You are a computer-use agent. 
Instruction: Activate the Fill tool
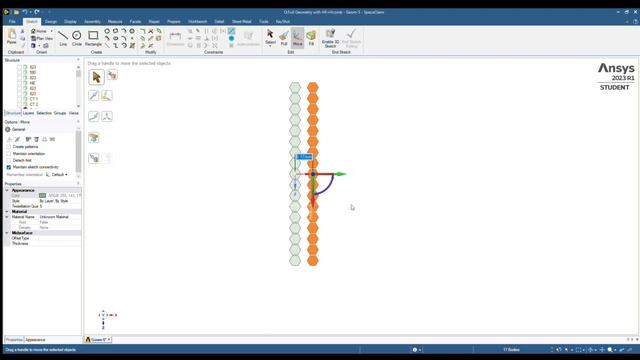tap(311, 38)
